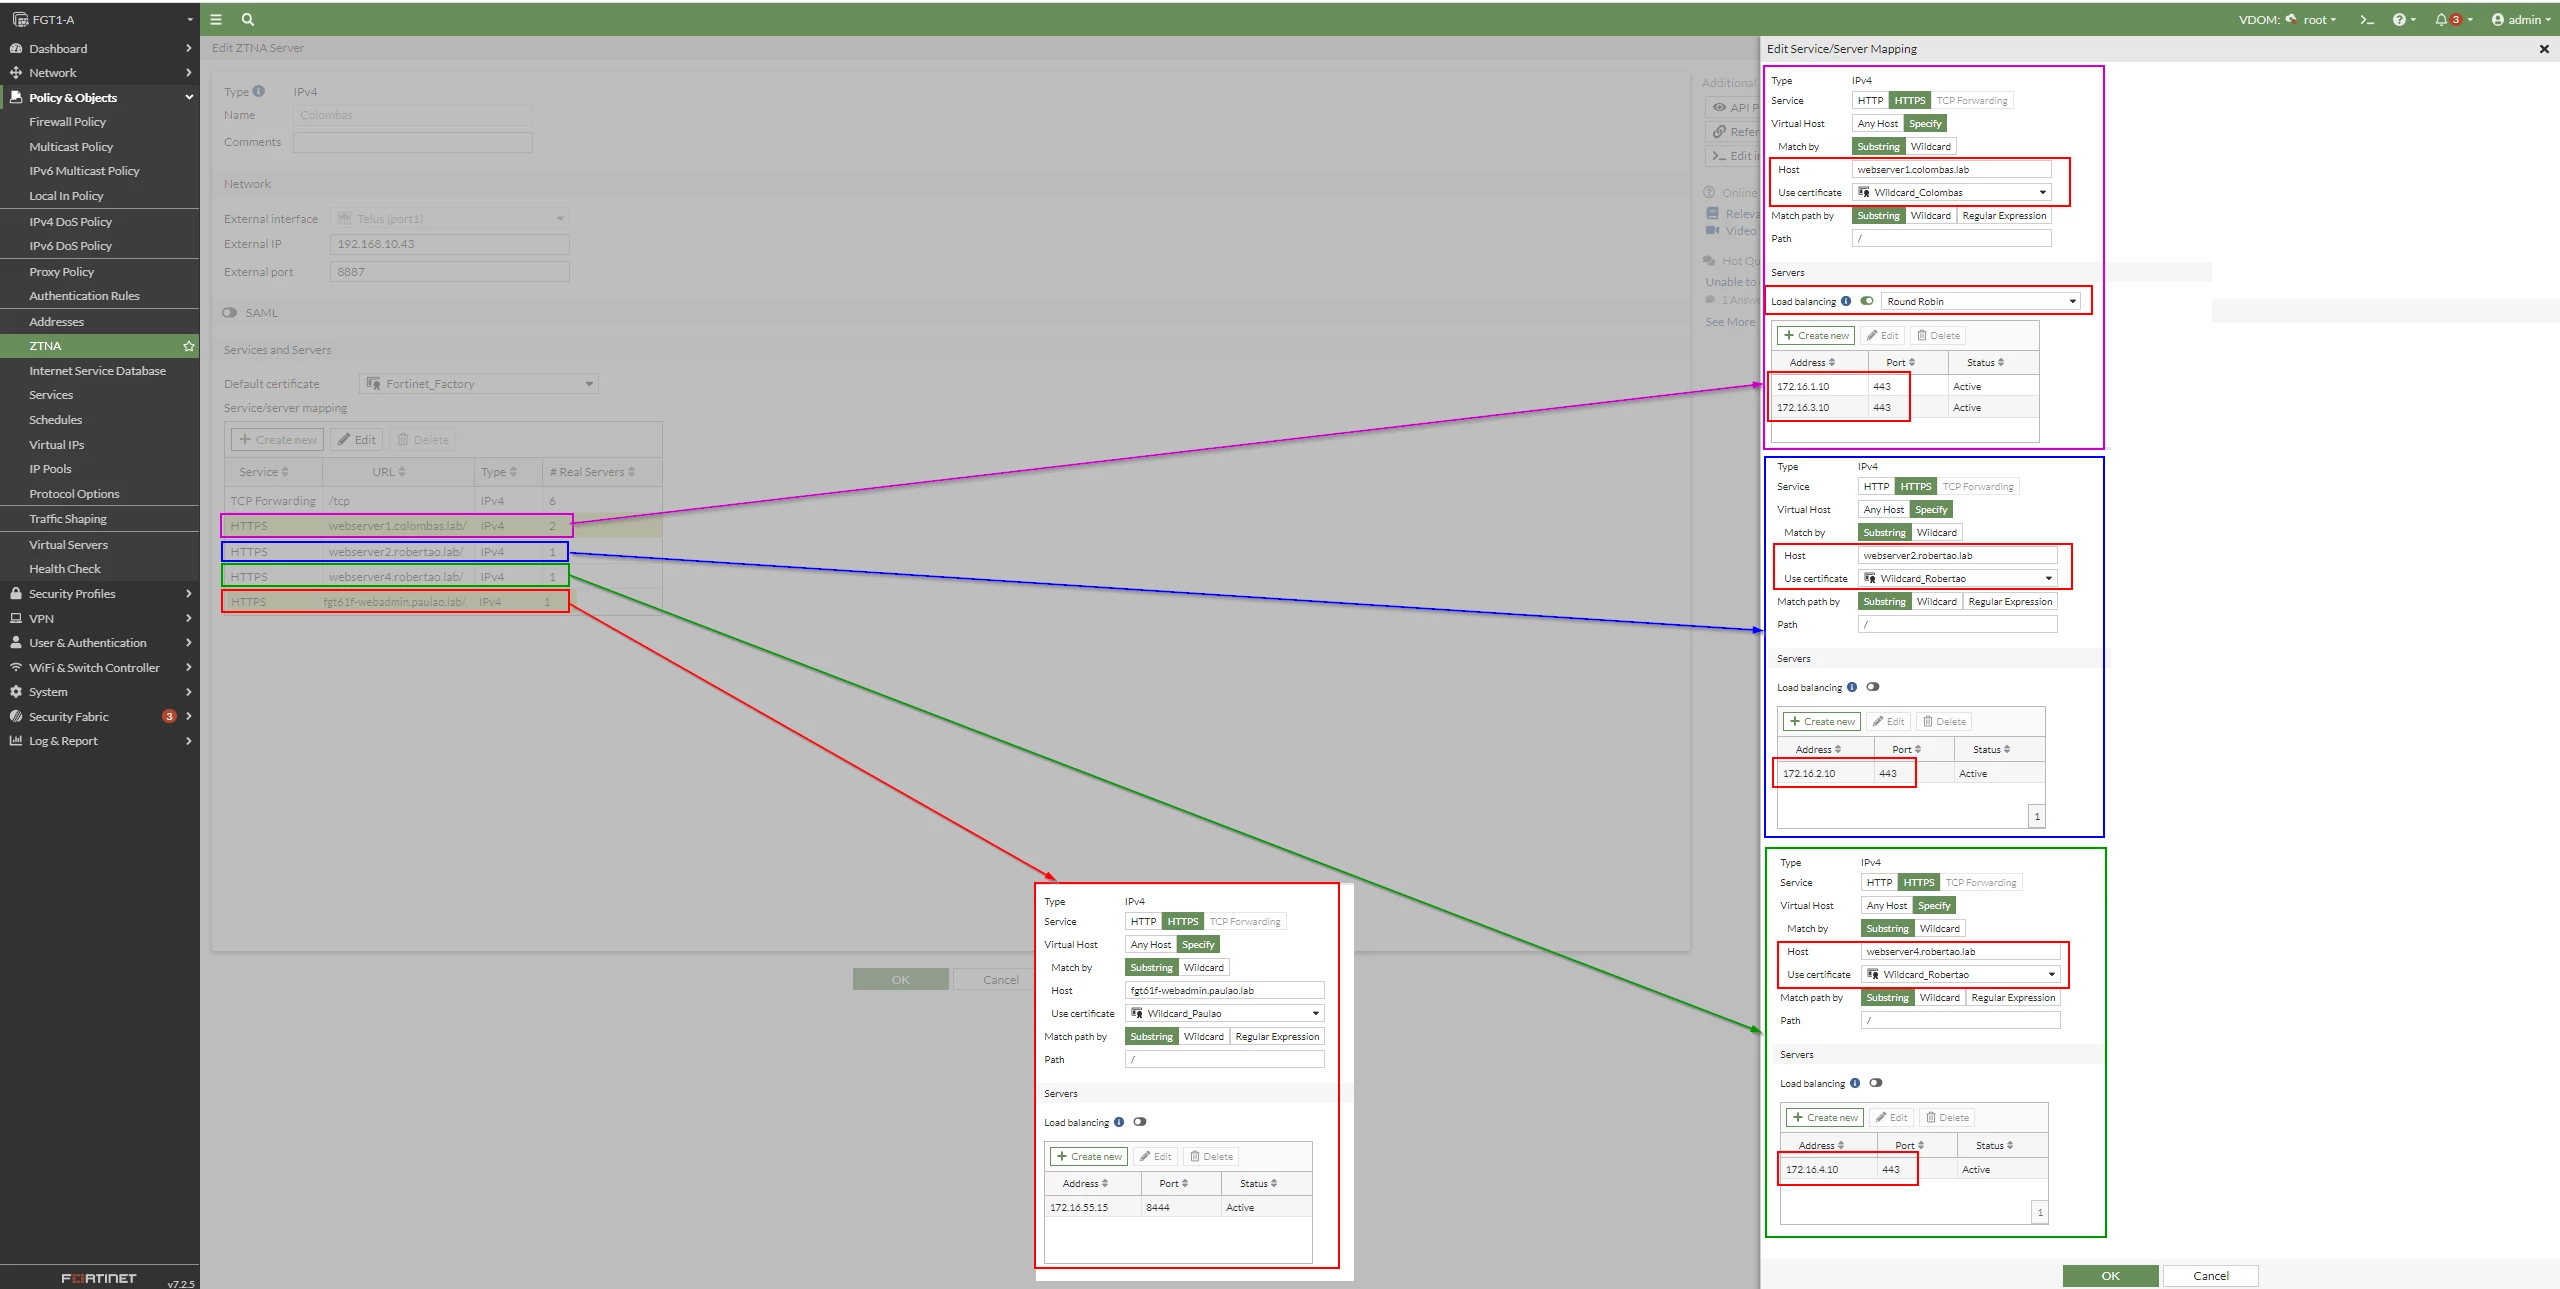The image size is (2560, 1289).
Task: Open certificate dropdown under webserver4.robertao.lab host
Action: coord(1961,974)
